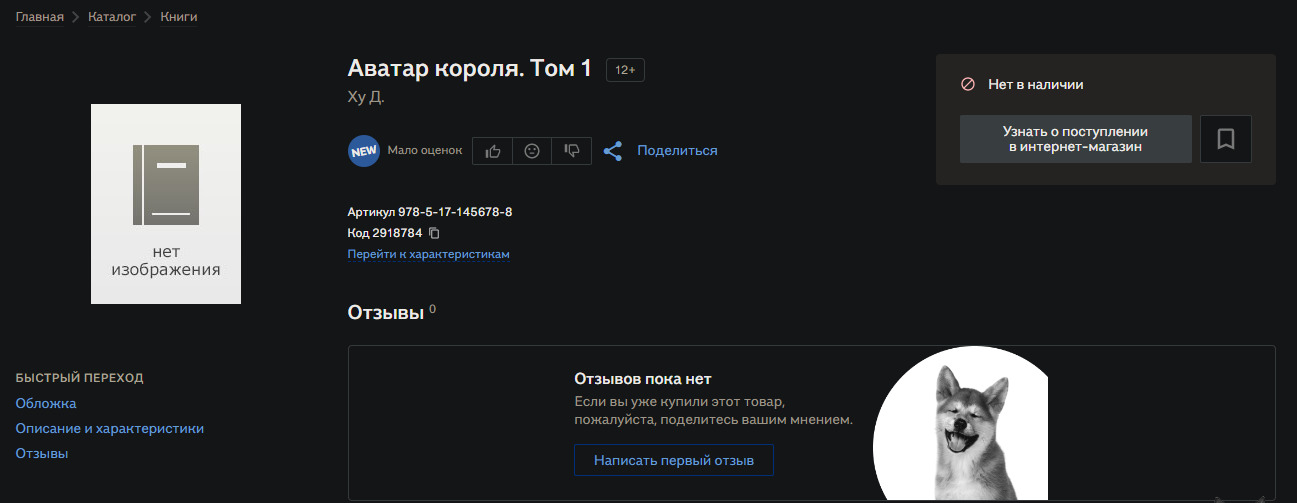Screen dimensions: 1297x503
Task: Add the book to bookmarks
Action: [1225, 139]
